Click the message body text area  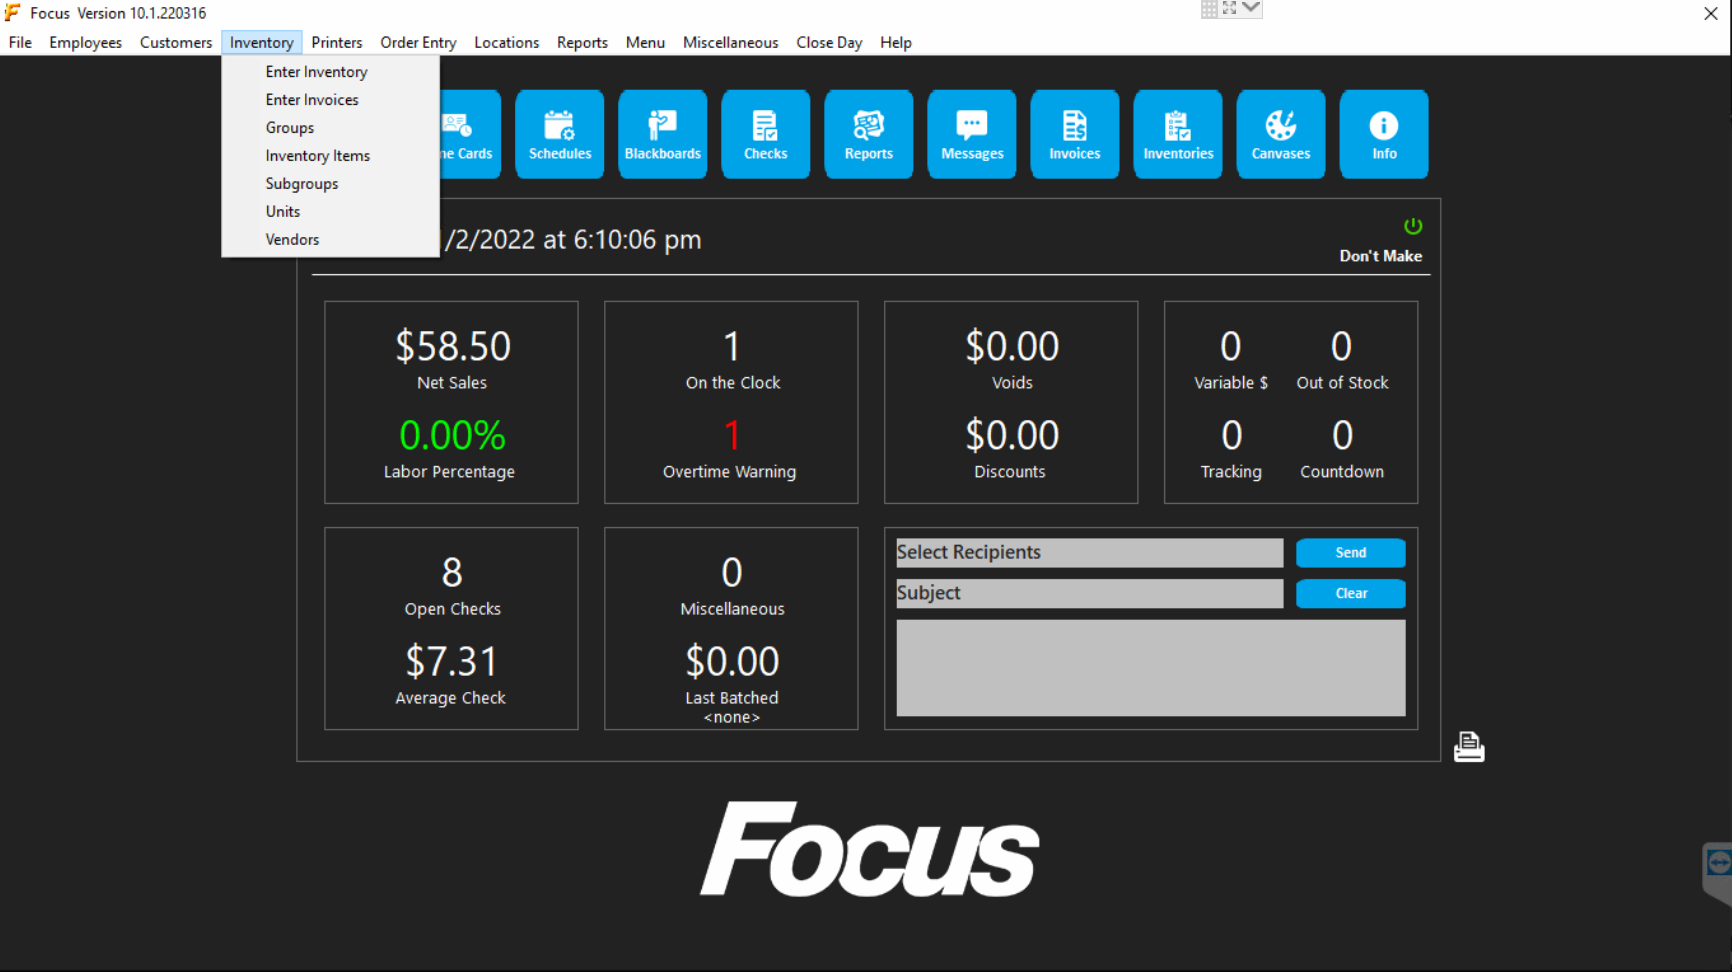tap(1151, 668)
